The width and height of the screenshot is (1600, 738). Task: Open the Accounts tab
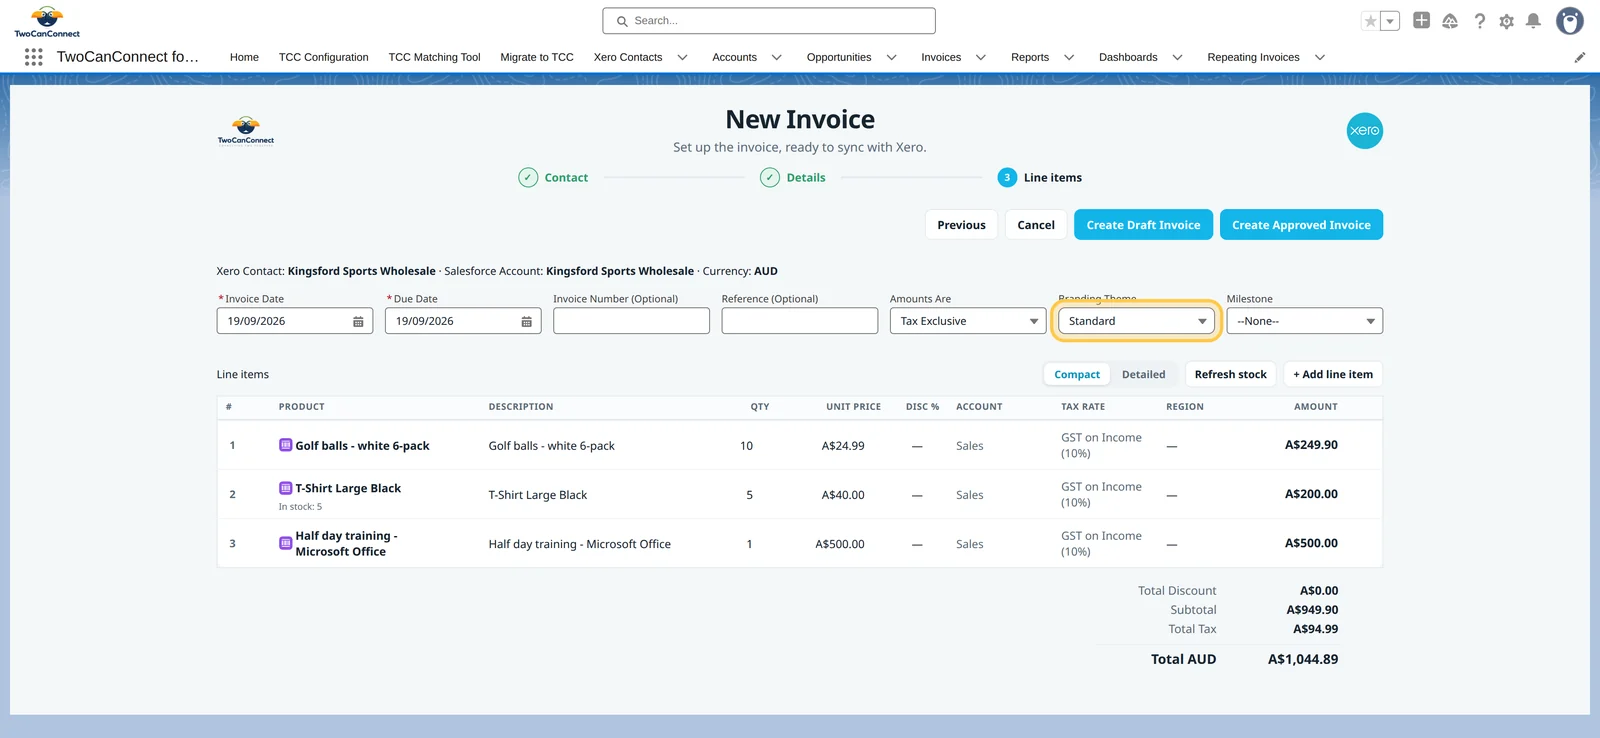(x=734, y=57)
